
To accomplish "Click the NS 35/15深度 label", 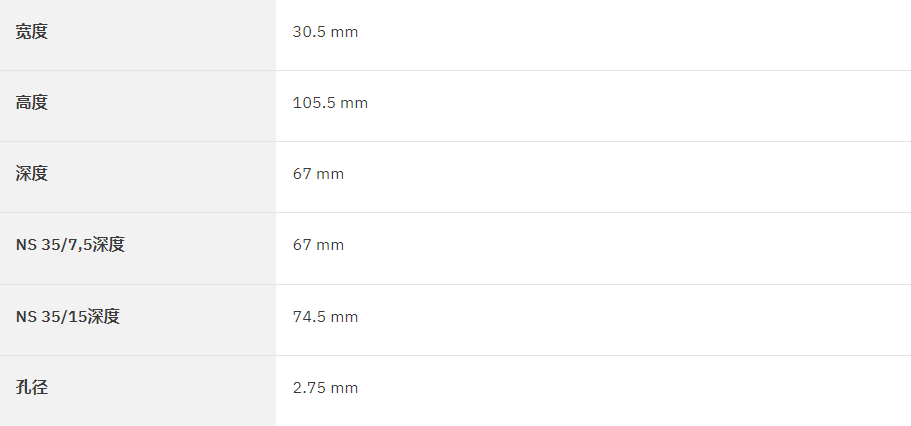I will (68, 317).
